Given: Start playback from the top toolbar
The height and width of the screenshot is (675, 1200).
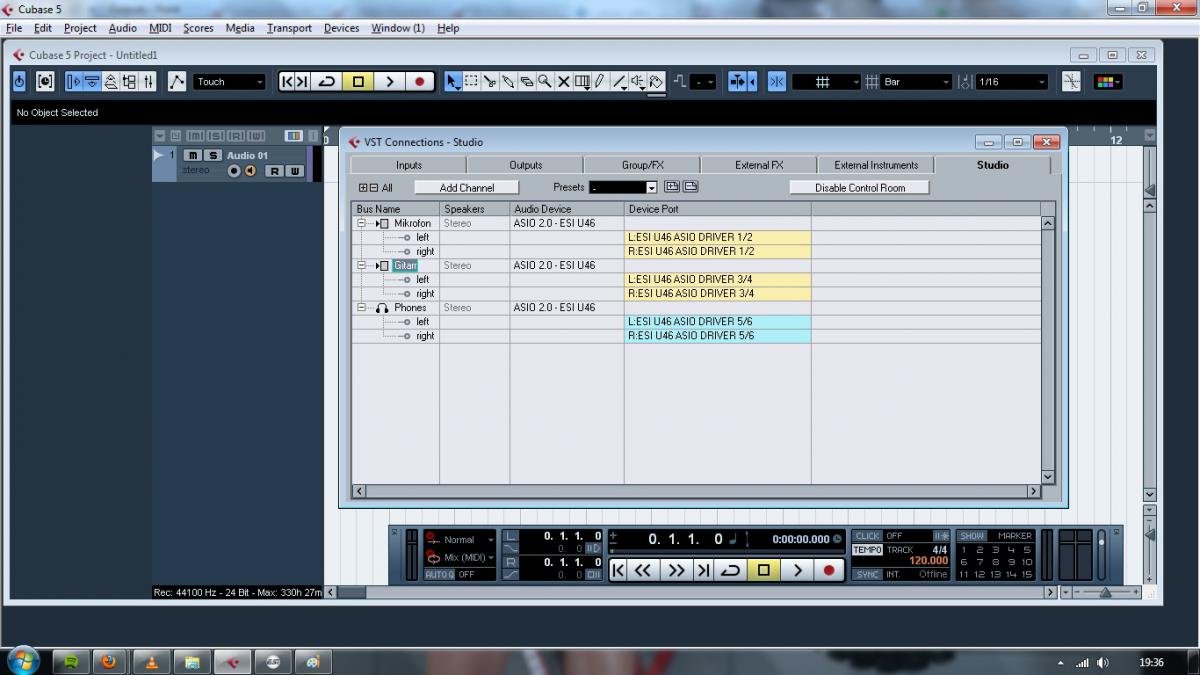Looking at the screenshot, I should [389, 82].
